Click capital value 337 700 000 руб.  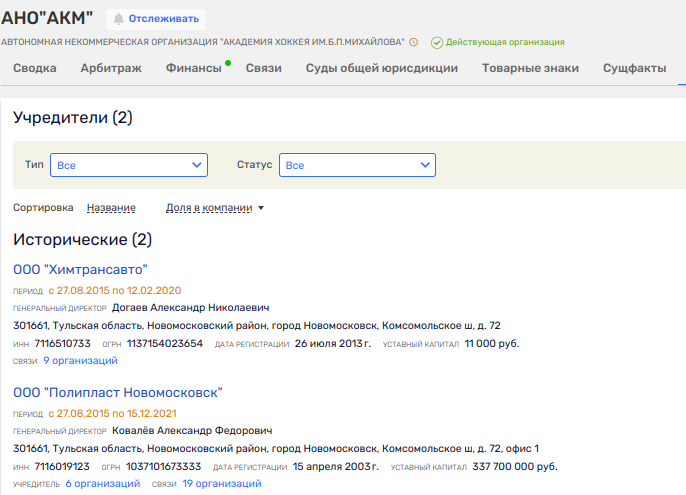[515, 467]
